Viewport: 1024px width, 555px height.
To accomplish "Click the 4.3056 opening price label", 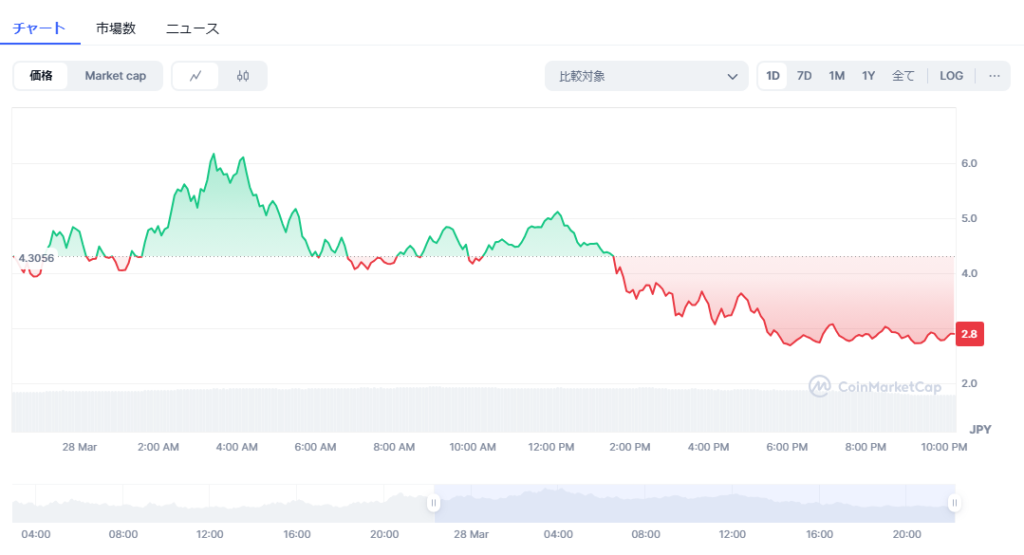I will pyautogui.click(x=36, y=258).
